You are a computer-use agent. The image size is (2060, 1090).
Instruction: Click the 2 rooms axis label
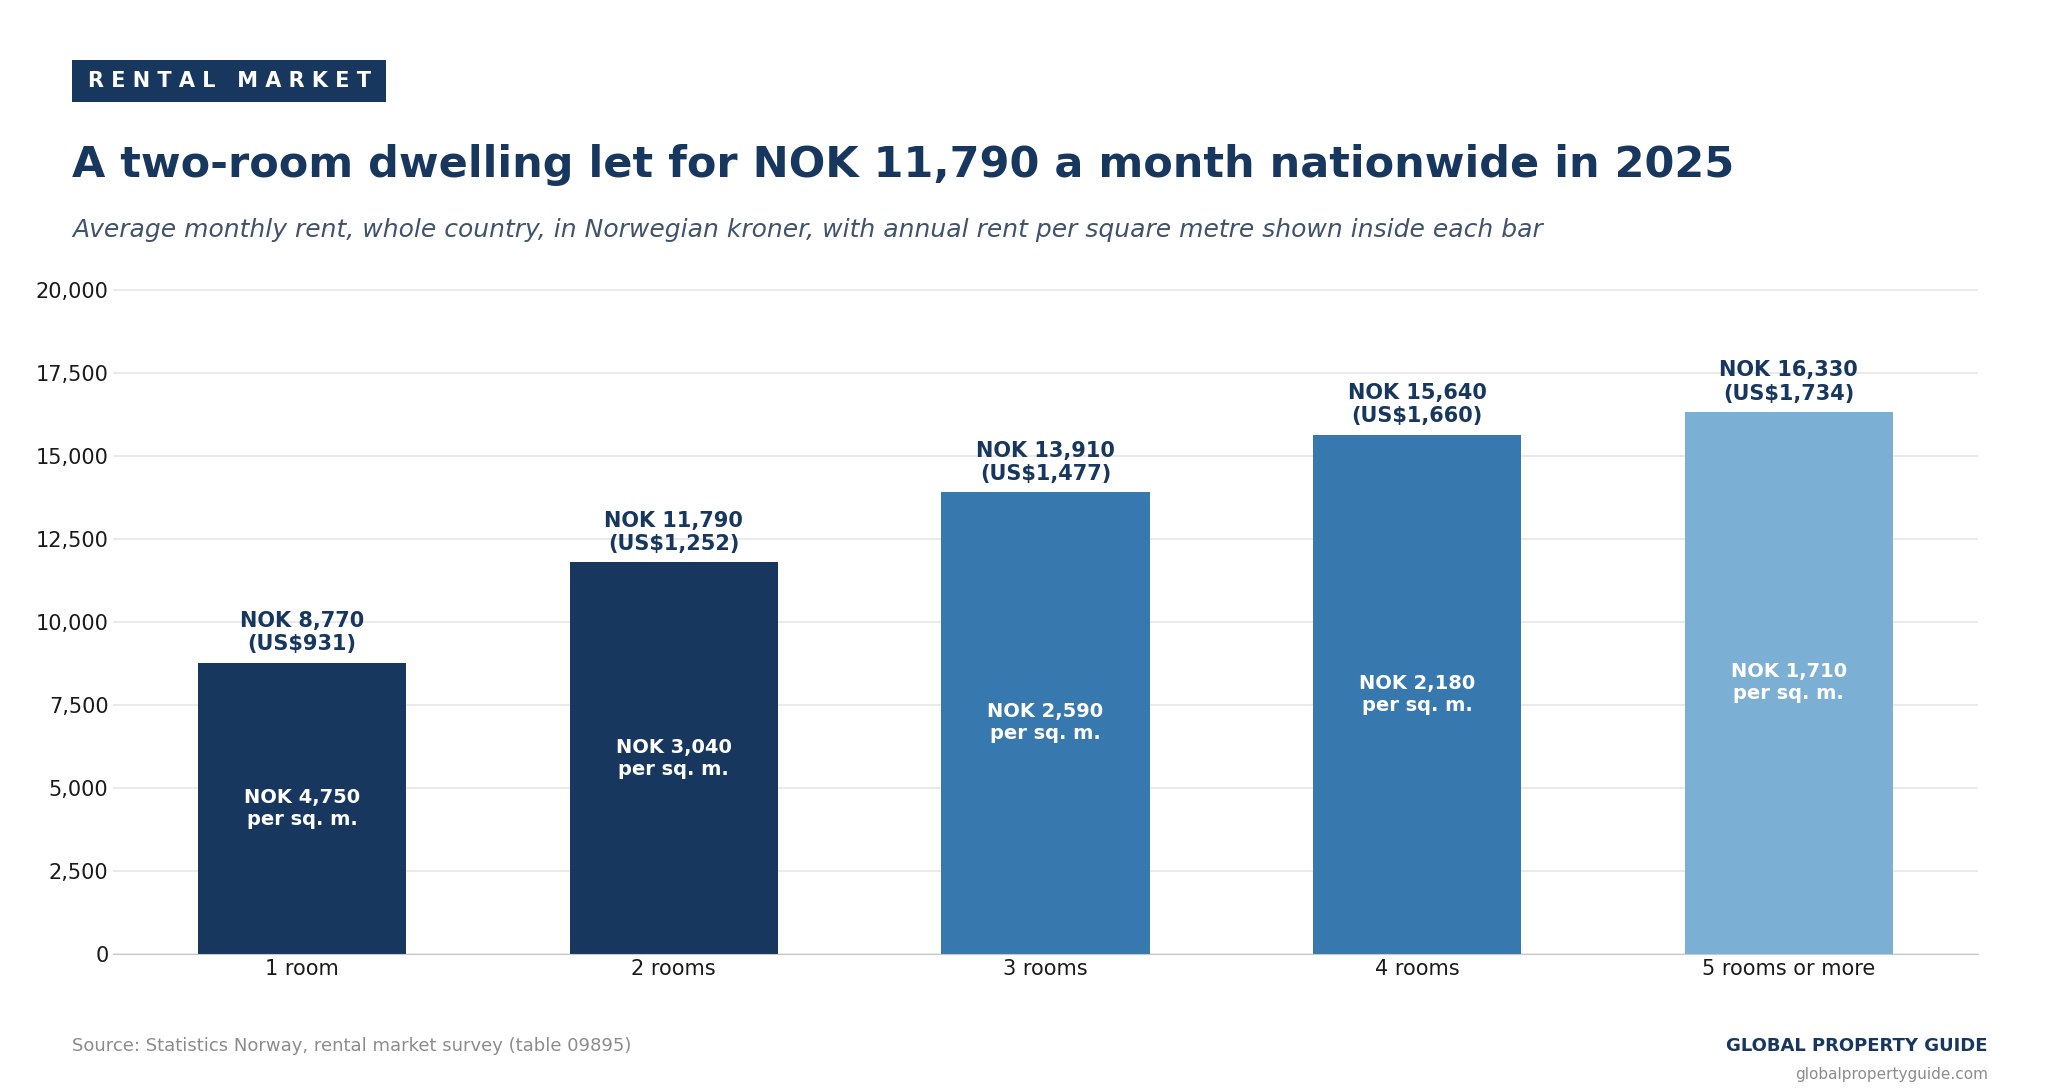click(674, 969)
